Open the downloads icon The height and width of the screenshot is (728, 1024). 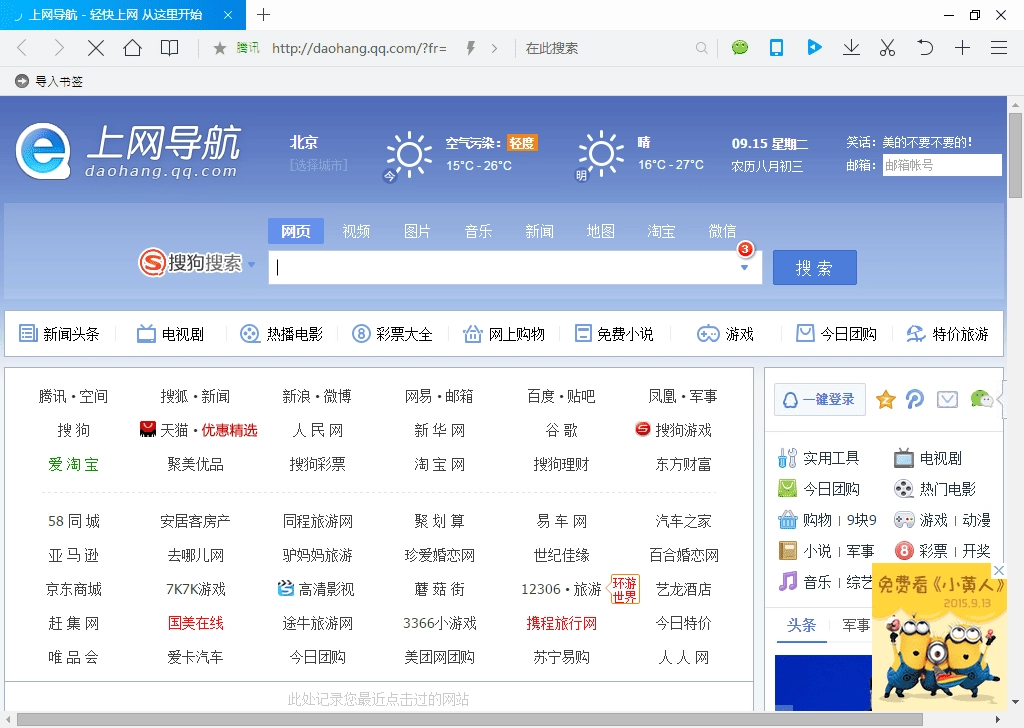coord(851,48)
